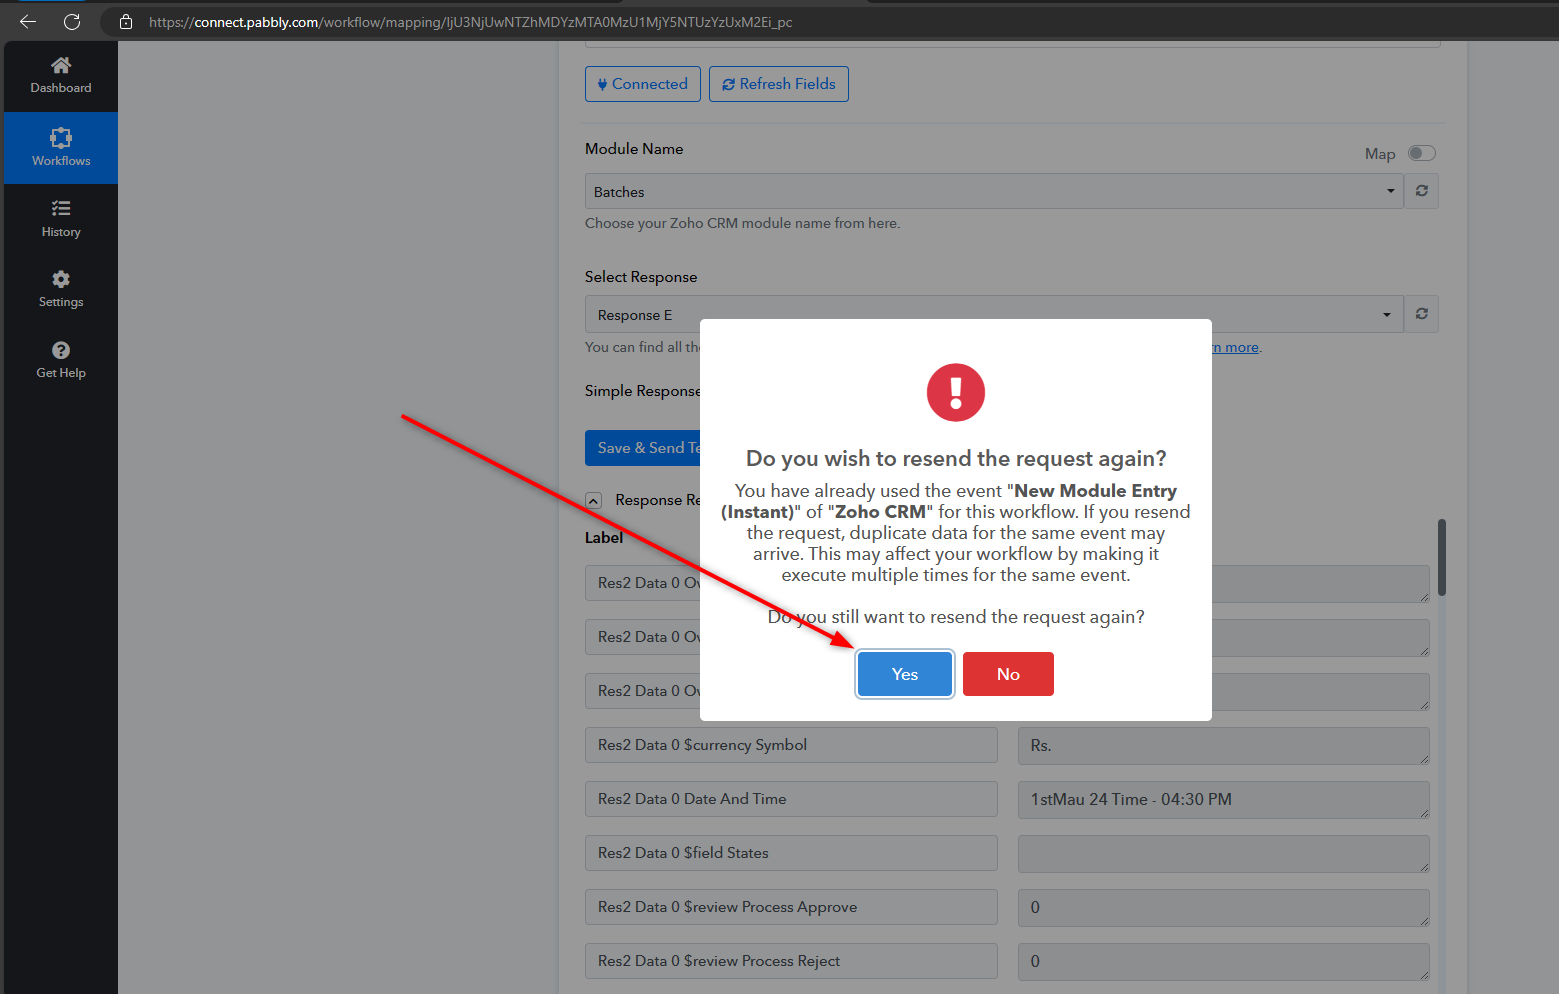1559x994 pixels.
Task: Click the Res2 Data 0 $review Process Reject field
Action: [x=791, y=961]
